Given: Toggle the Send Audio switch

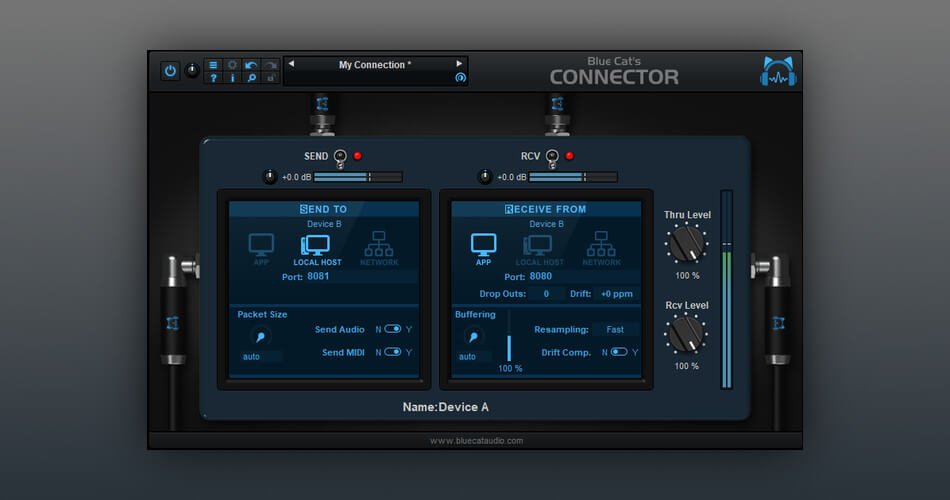Looking at the screenshot, I should click(x=393, y=329).
